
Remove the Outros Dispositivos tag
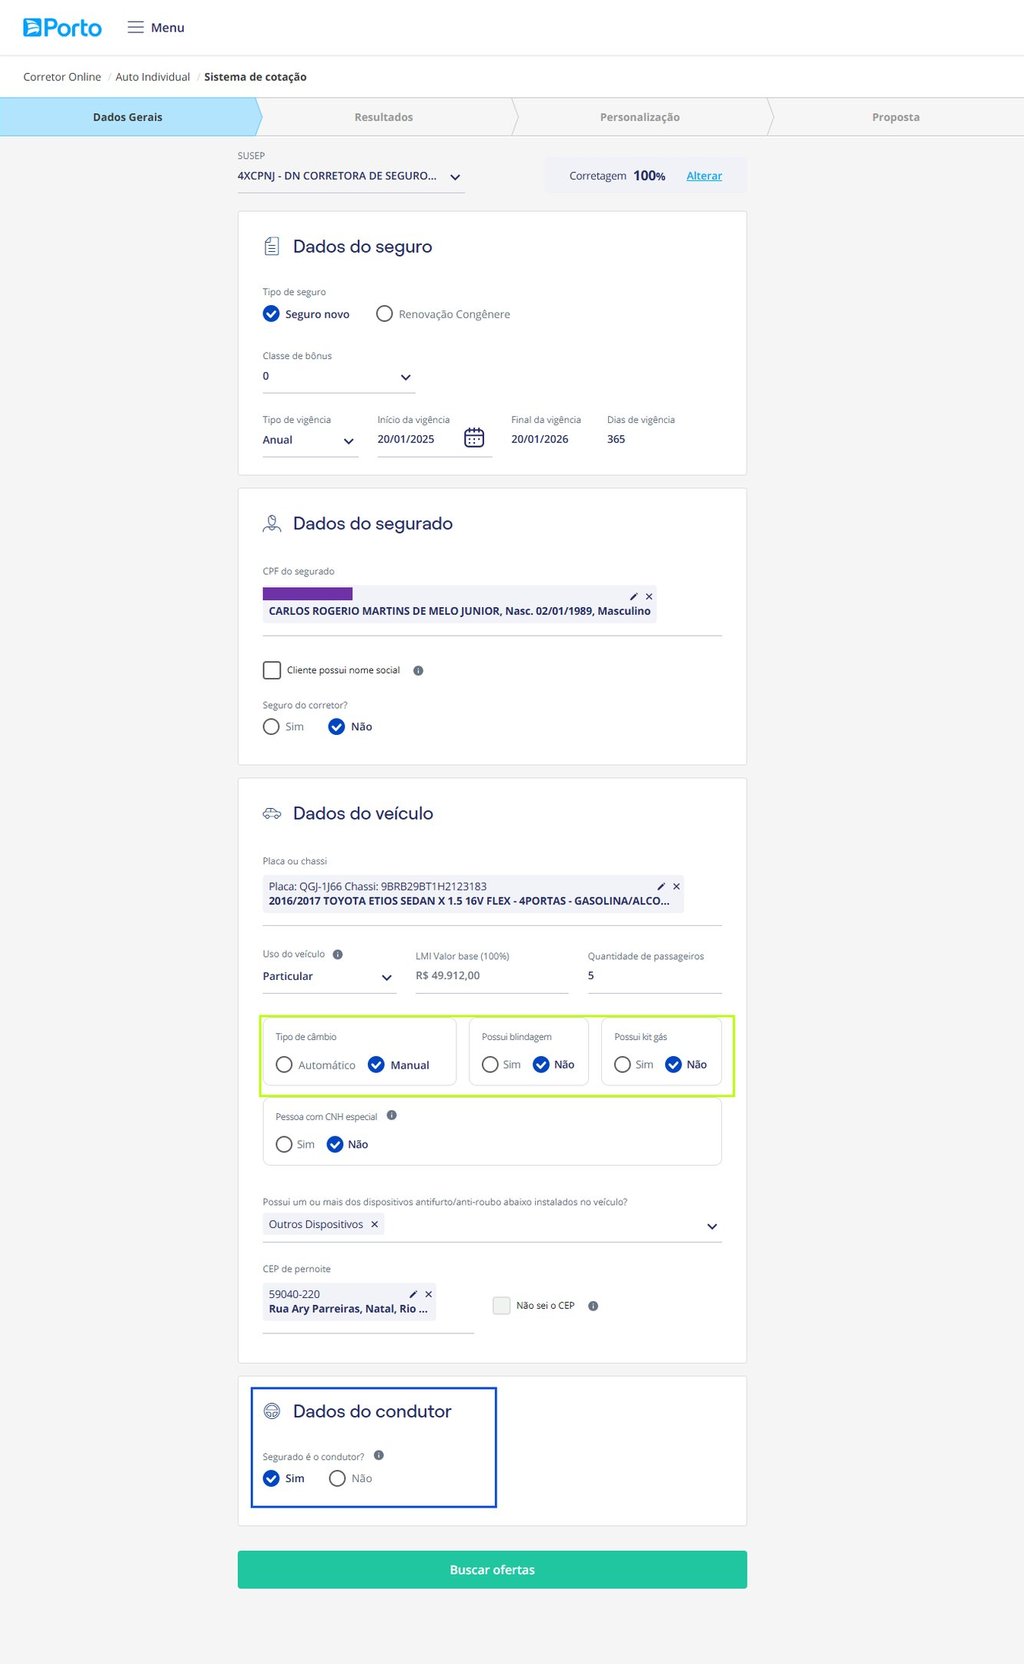point(375,1224)
